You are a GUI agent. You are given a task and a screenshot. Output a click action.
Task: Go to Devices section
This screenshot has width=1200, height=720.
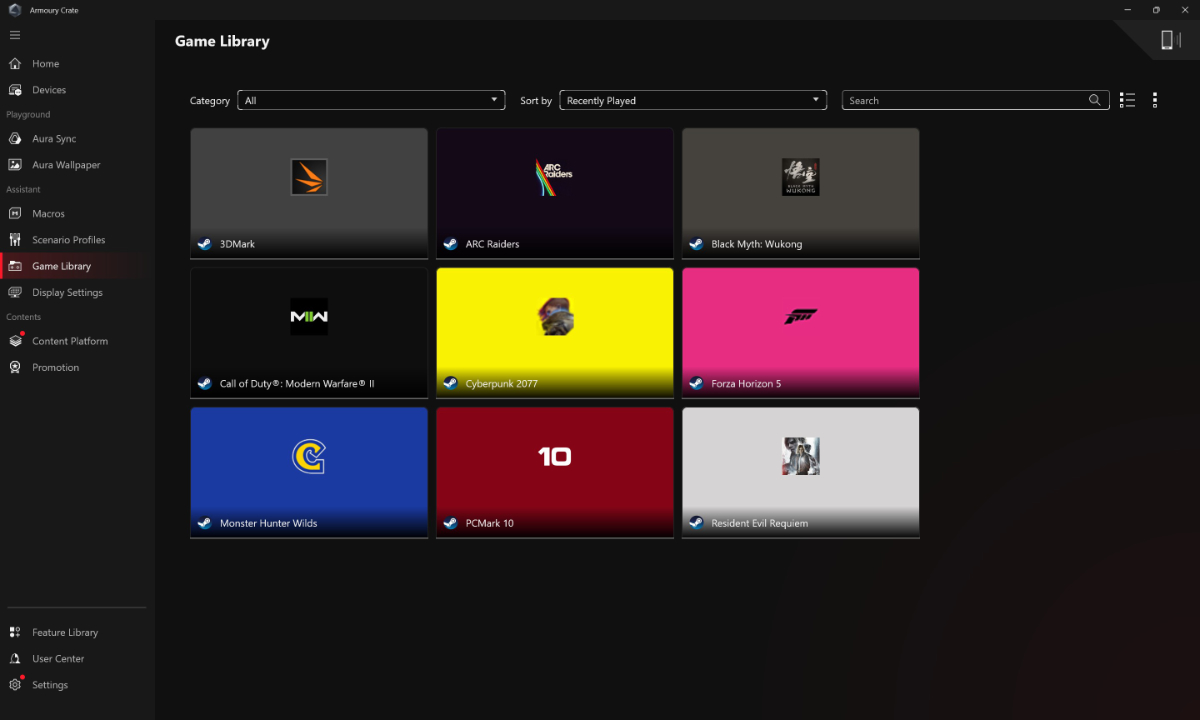tap(49, 90)
